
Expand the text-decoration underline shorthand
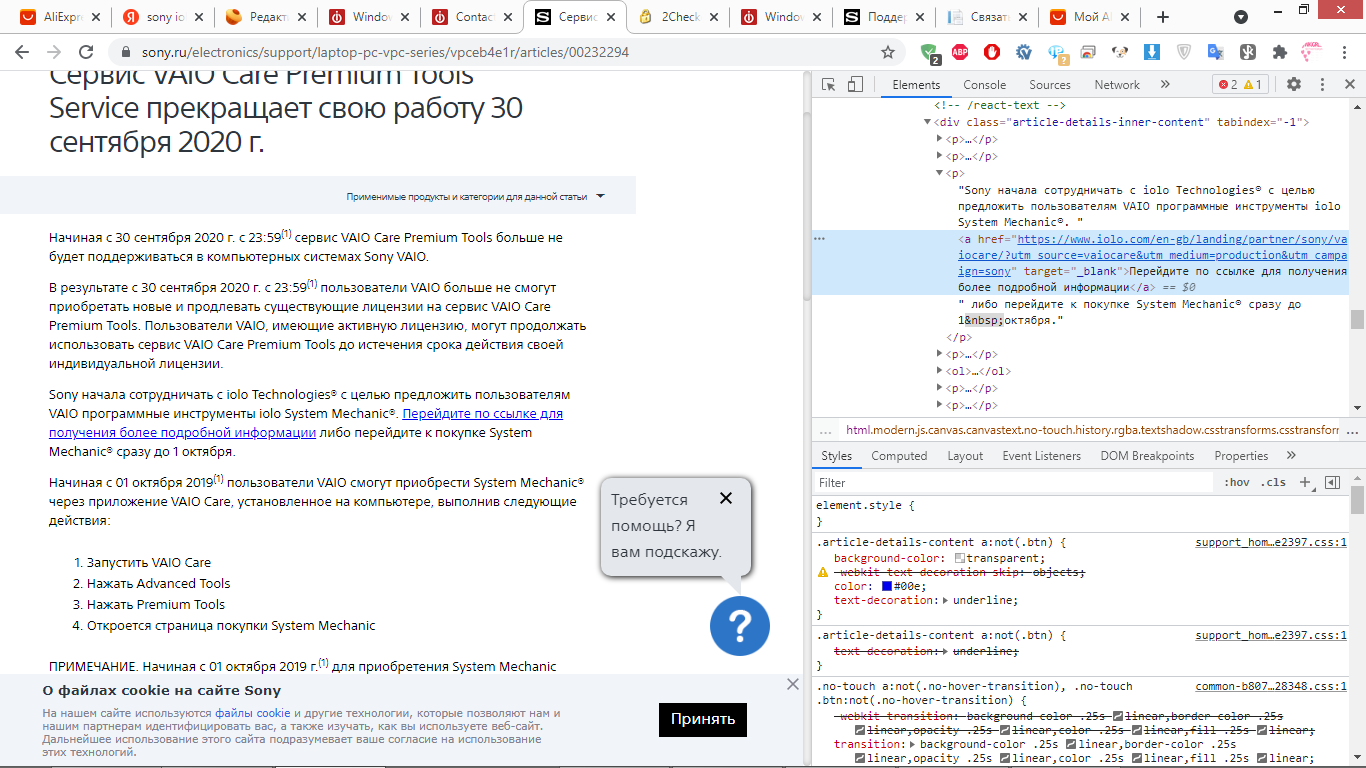(946, 600)
